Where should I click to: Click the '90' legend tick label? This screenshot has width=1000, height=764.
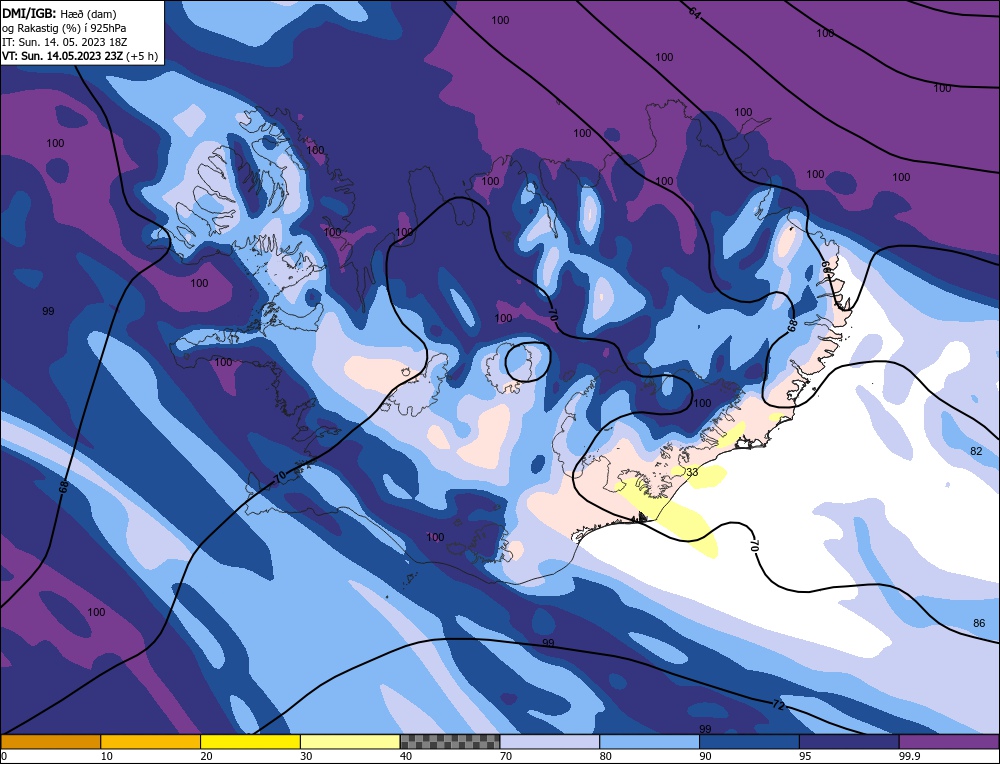[x=705, y=756]
